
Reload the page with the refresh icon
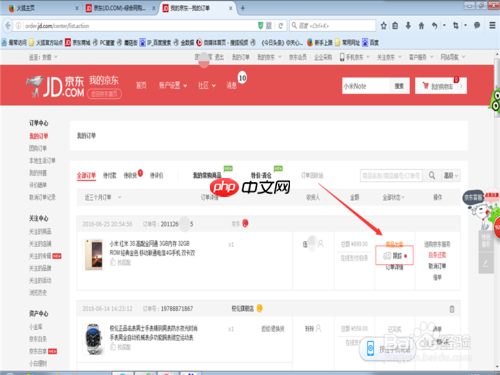point(281,26)
